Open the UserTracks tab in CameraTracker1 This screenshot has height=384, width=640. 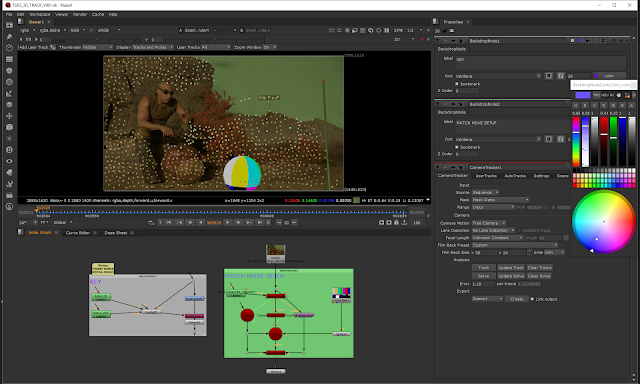point(486,176)
